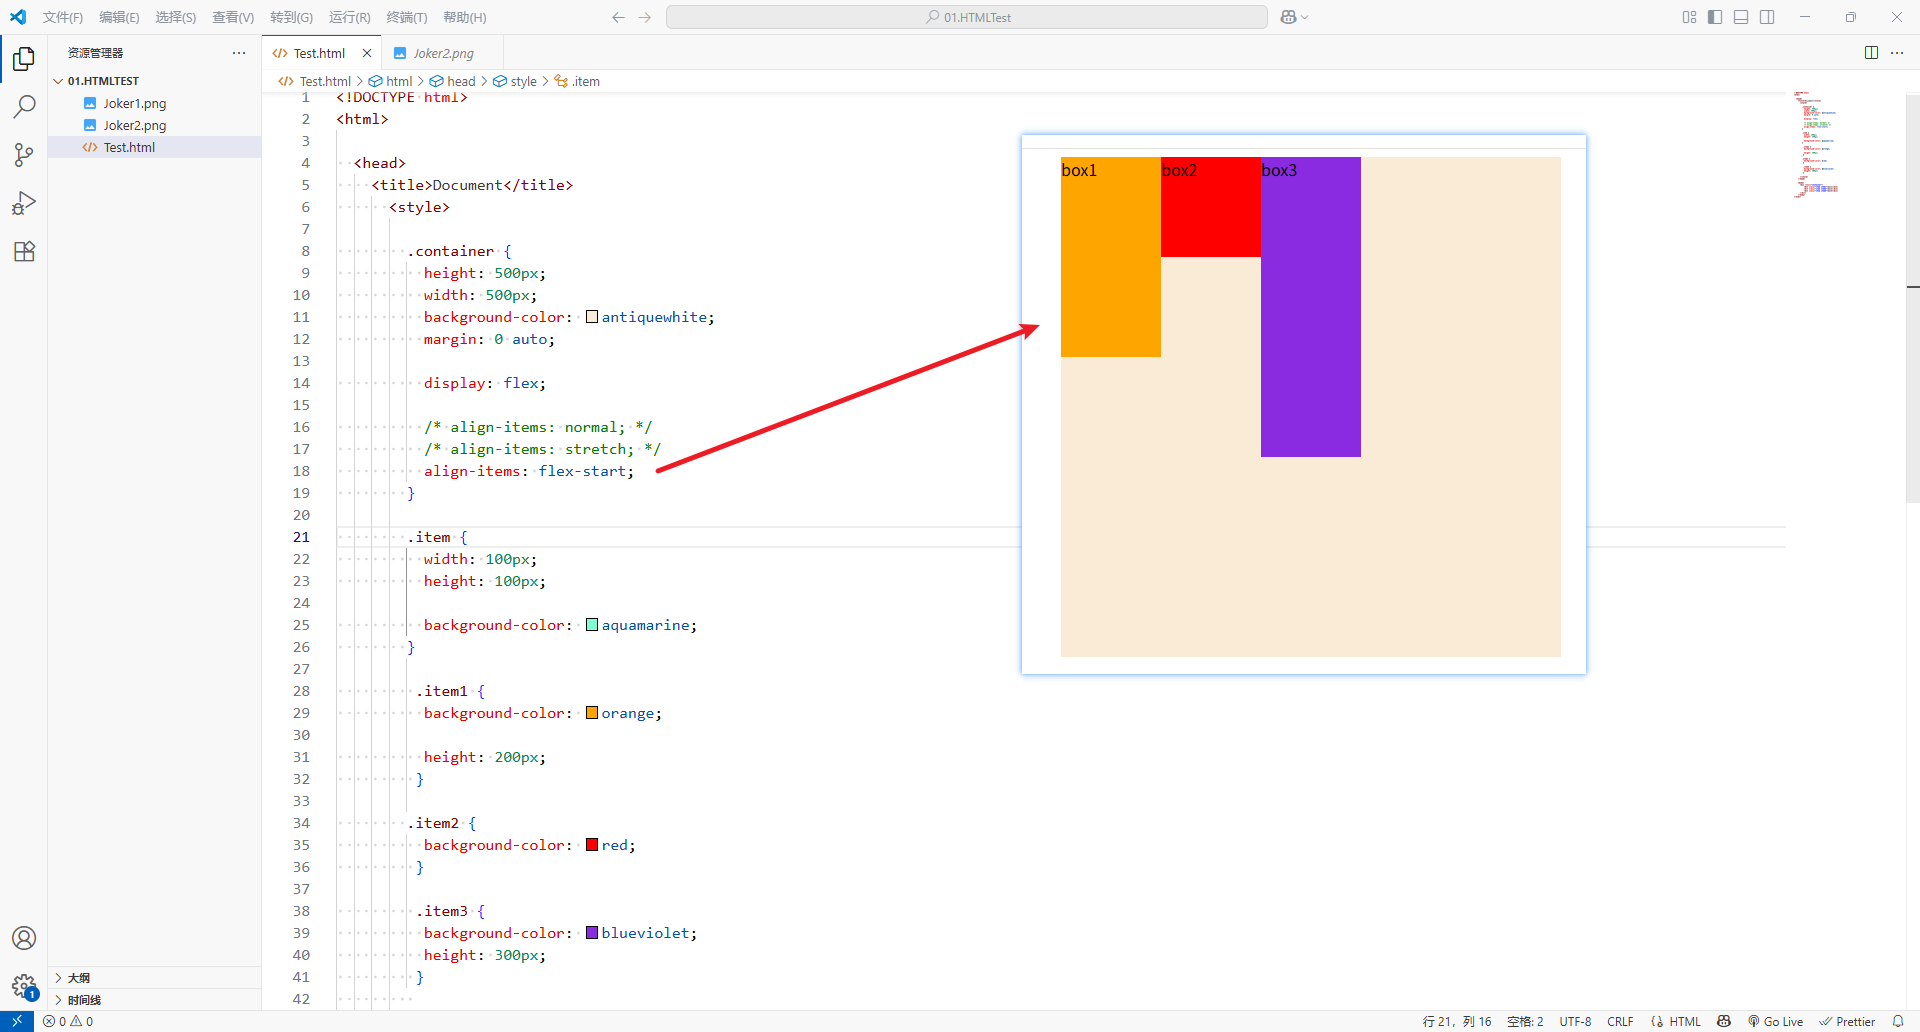This screenshot has height=1032, width=1920.
Task: Split the editor to the right
Action: pyautogui.click(x=1871, y=53)
